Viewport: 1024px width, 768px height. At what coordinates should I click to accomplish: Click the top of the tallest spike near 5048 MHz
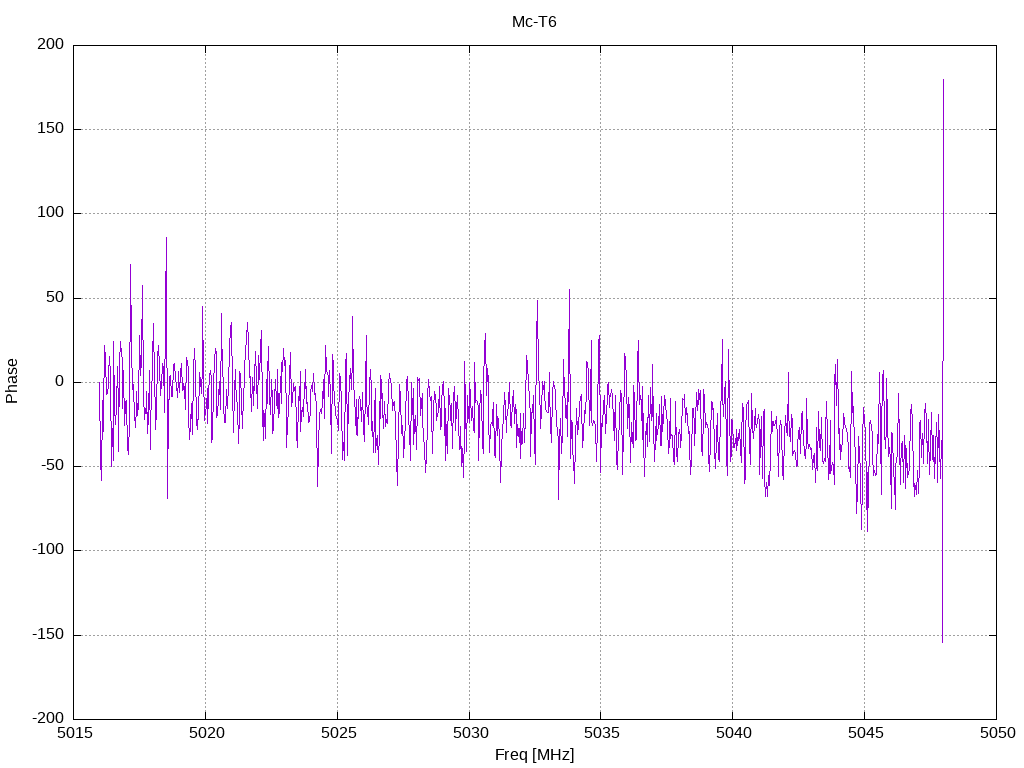click(x=943, y=80)
